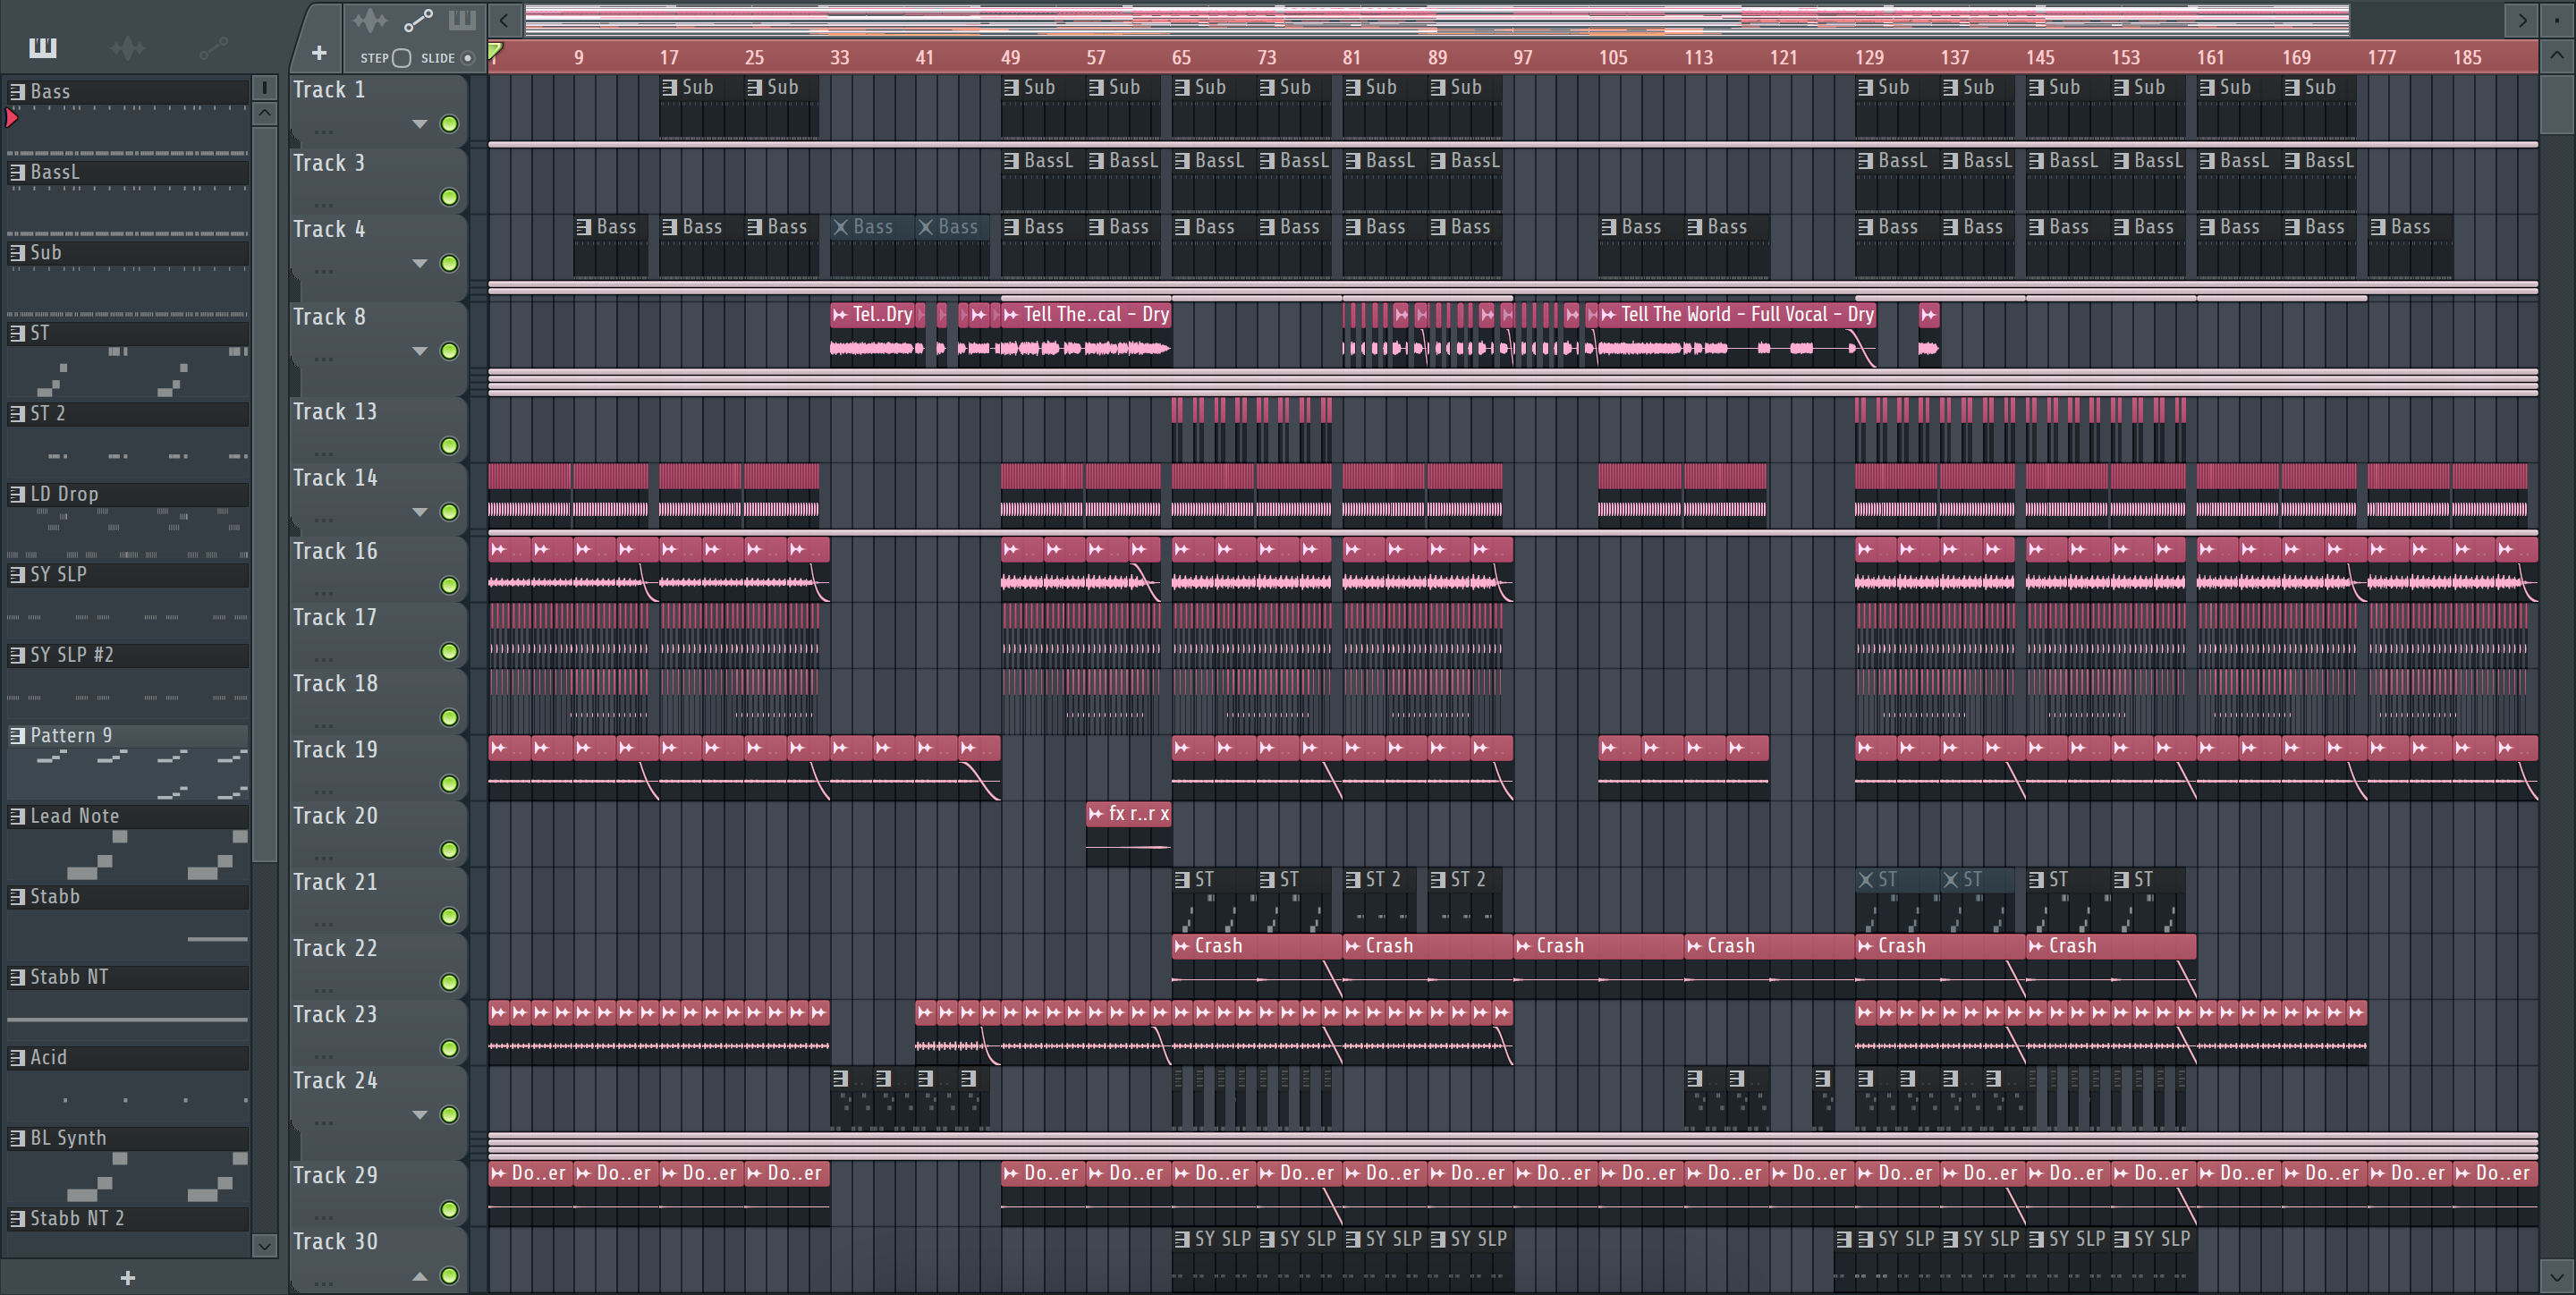Click first Do..er clip icon on Track 29
This screenshot has width=2576, height=1295.
coord(498,1173)
